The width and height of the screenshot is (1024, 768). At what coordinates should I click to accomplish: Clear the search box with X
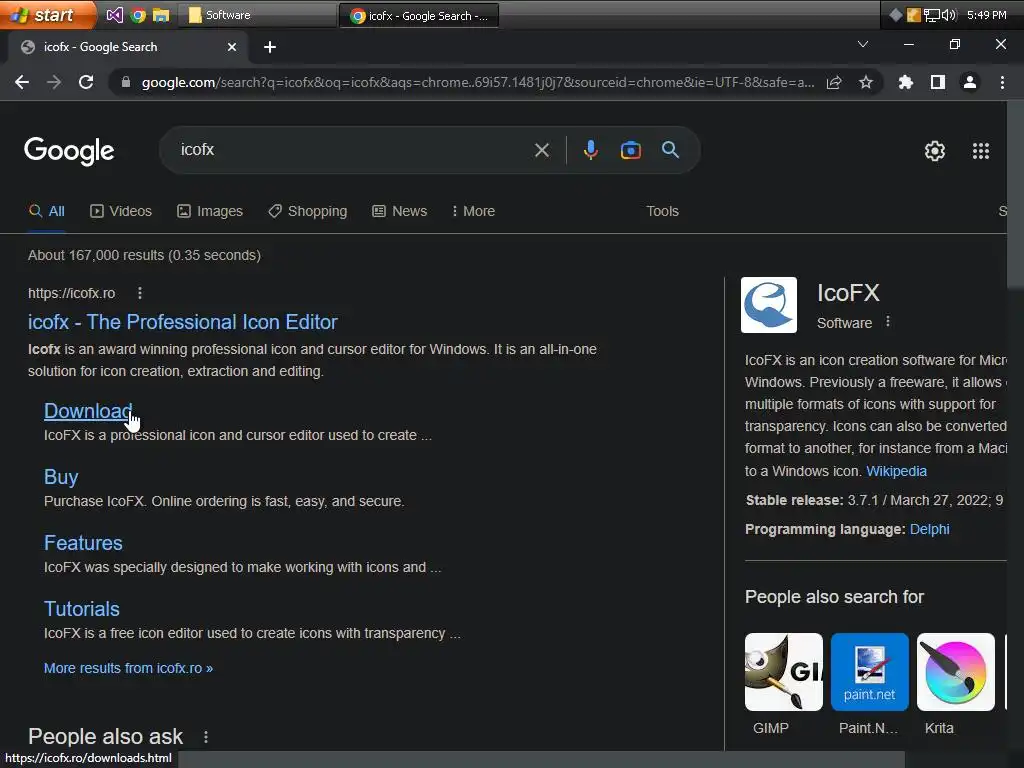tap(542, 150)
